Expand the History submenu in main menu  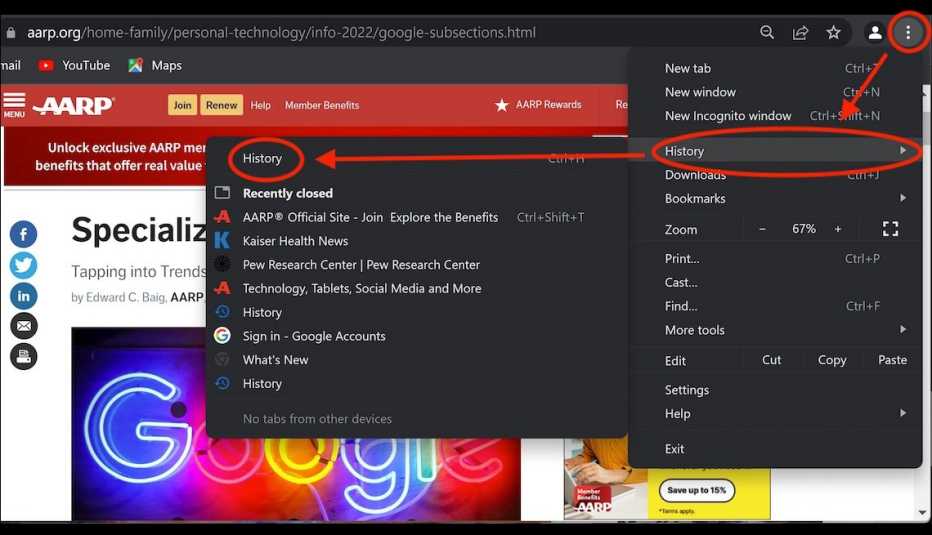(x=774, y=151)
